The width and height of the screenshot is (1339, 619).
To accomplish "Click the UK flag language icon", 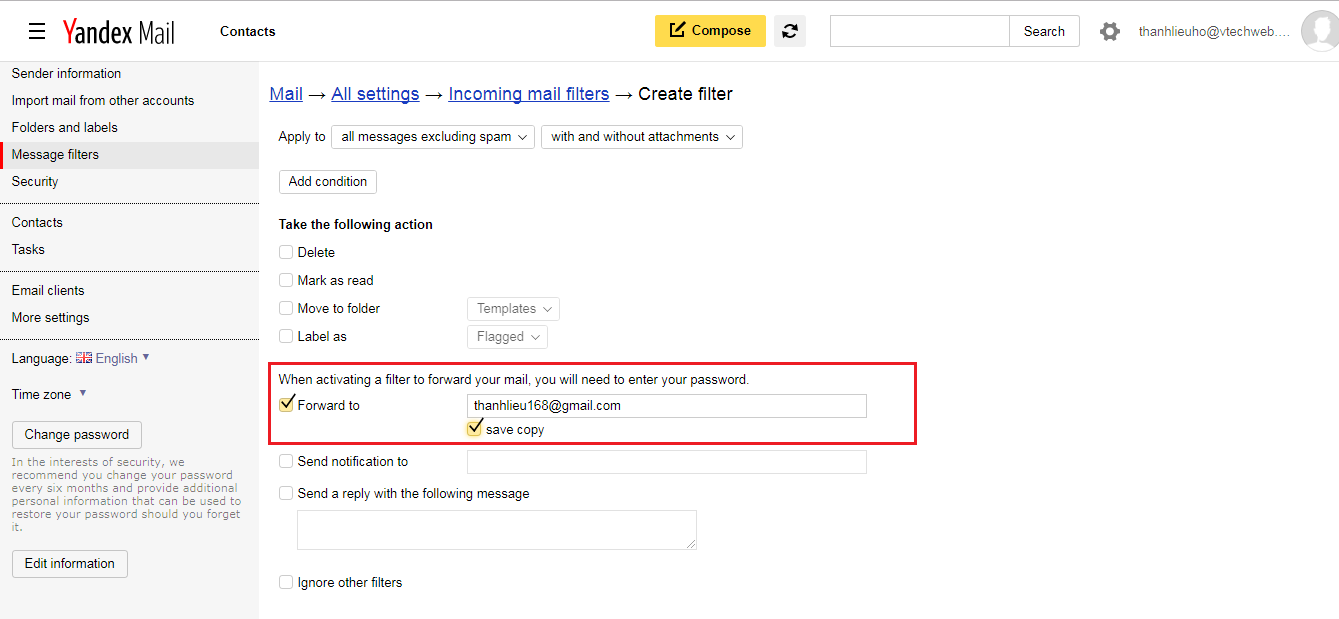I will click(84, 358).
